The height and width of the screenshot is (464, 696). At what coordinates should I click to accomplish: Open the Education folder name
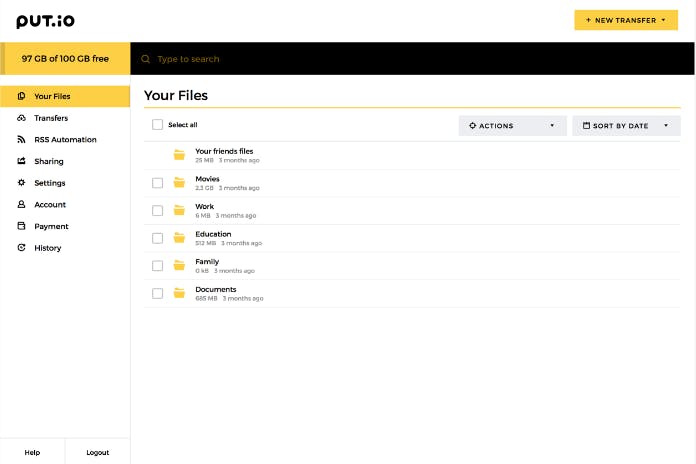213,234
